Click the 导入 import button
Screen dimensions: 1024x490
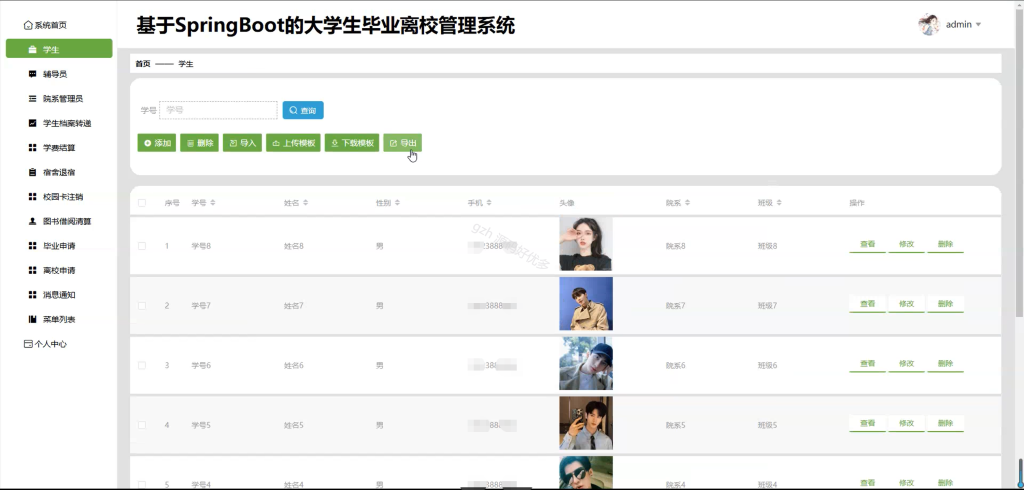point(242,143)
